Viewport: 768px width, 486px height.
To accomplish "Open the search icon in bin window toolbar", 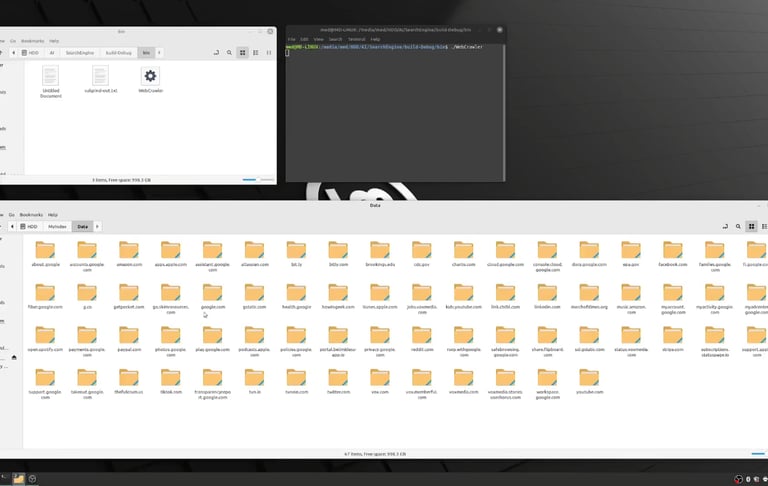I will [x=229, y=52].
